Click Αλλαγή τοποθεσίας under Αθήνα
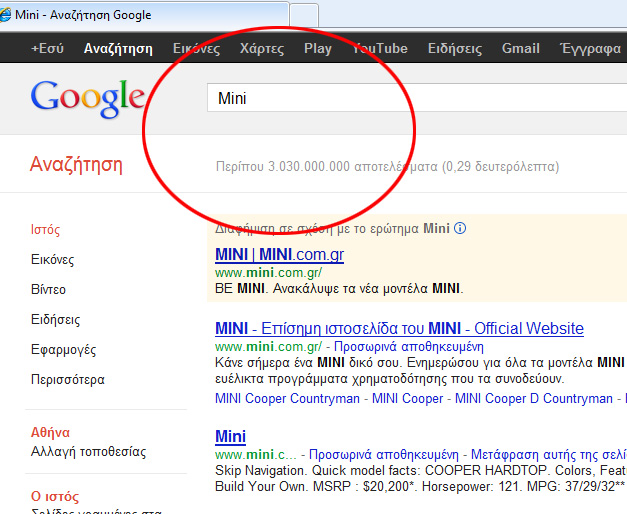The width and height of the screenshot is (627, 514). click(86, 453)
